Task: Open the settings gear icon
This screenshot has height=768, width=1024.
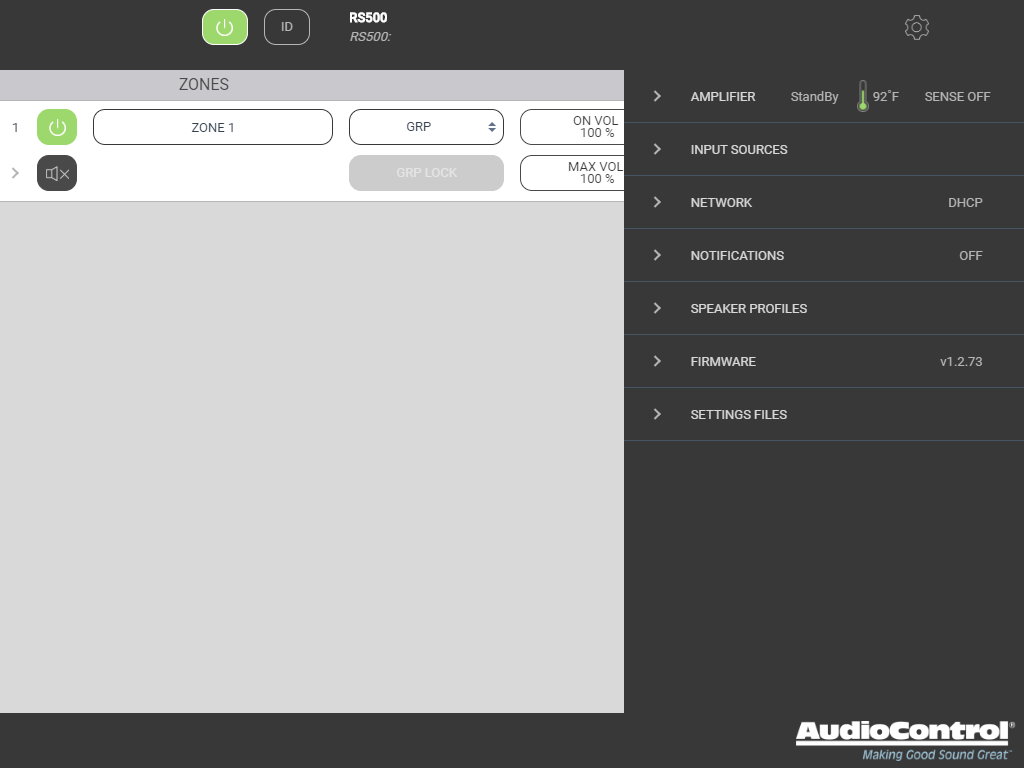Action: pyautogui.click(x=916, y=27)
